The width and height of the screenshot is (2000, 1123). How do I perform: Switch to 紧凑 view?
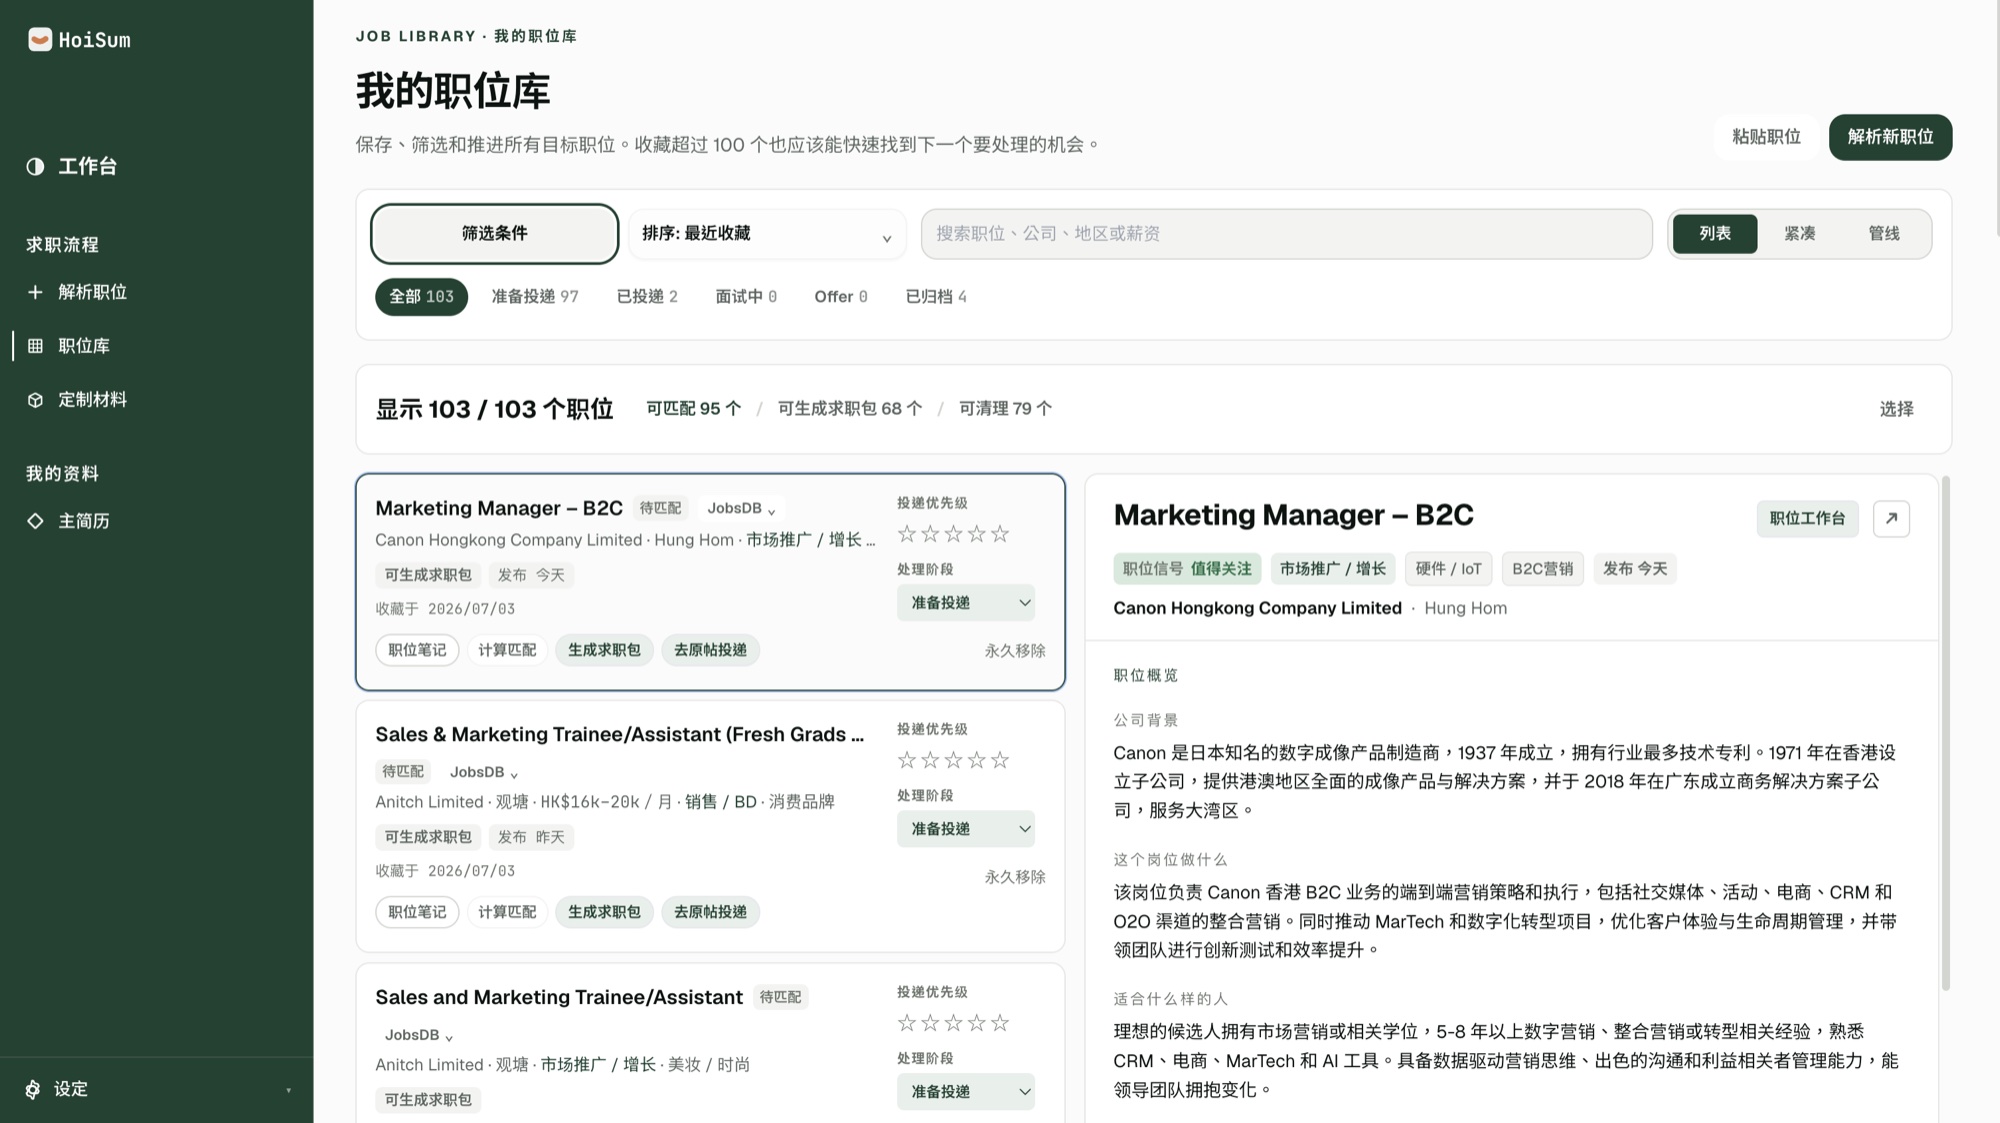[1799, 234]
